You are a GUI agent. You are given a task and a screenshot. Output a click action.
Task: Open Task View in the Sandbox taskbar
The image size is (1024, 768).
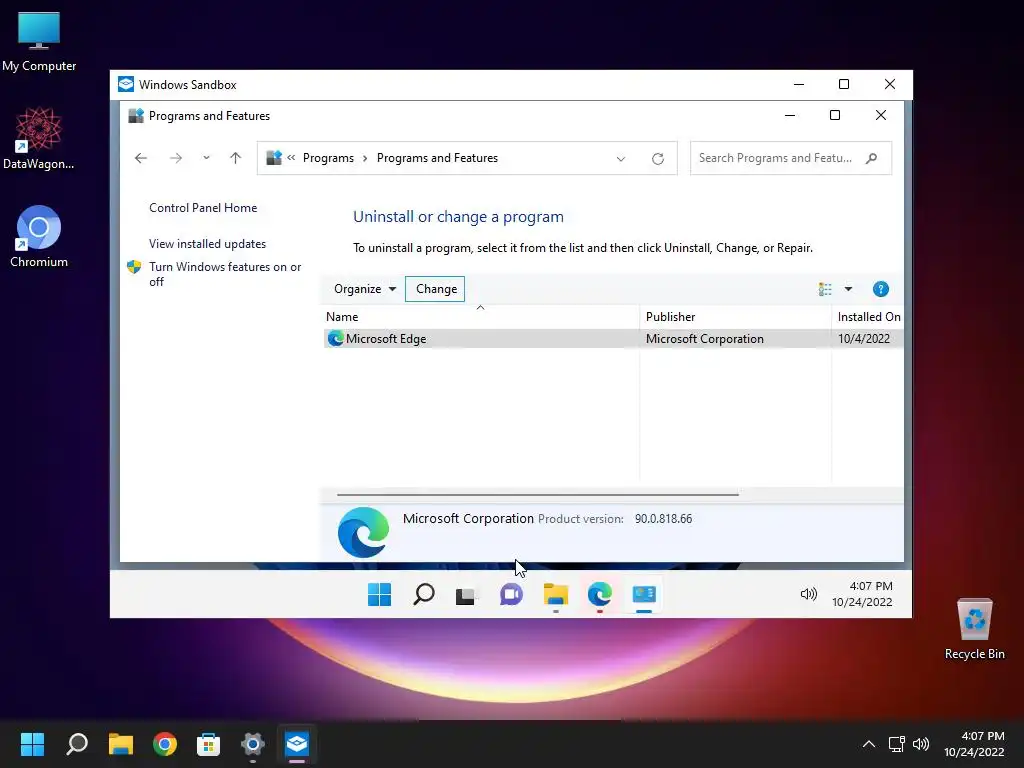click(x=466, y=596)
